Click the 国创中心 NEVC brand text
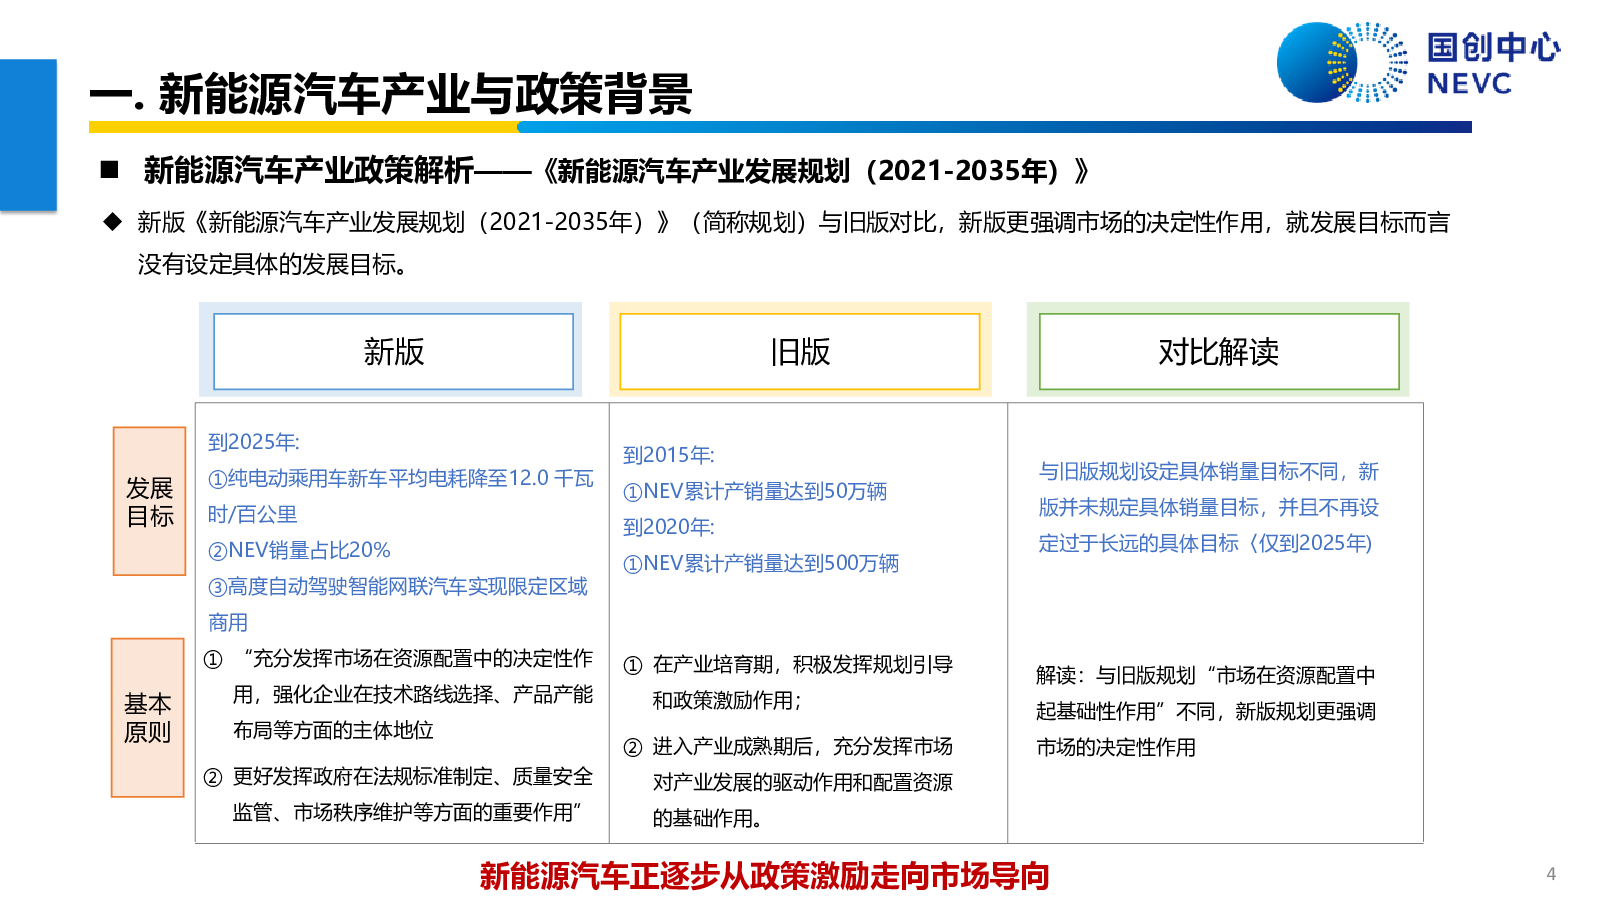The image size is (1600, 900). (x=1492, y=63)
